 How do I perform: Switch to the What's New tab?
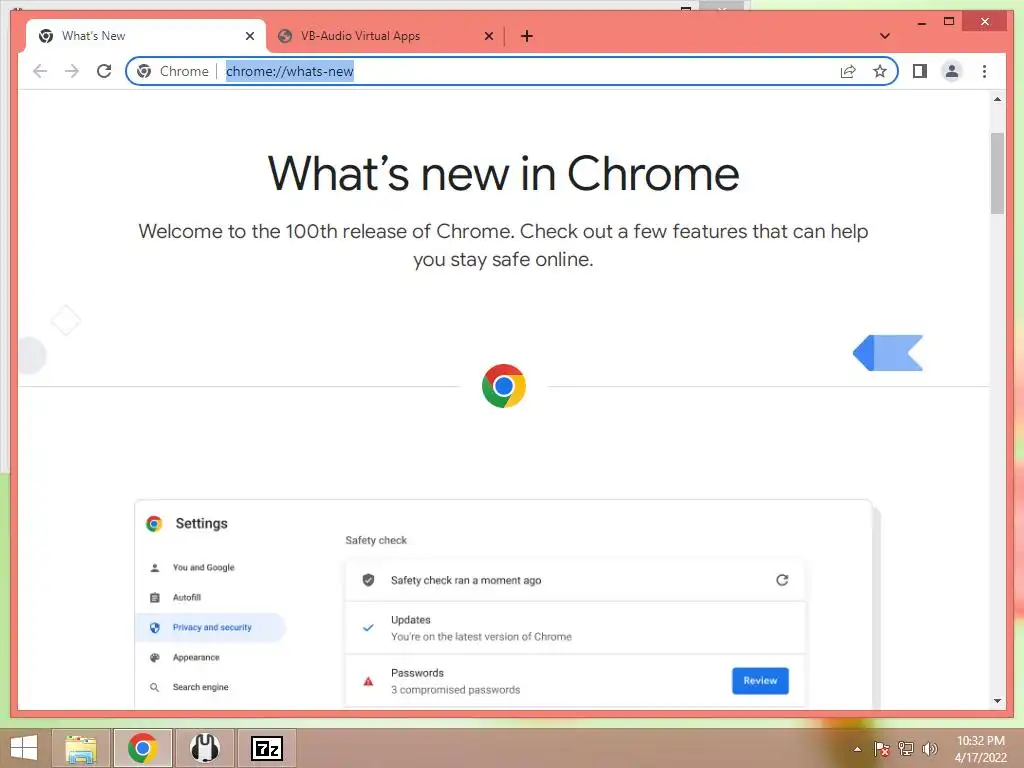coord(145,36)
